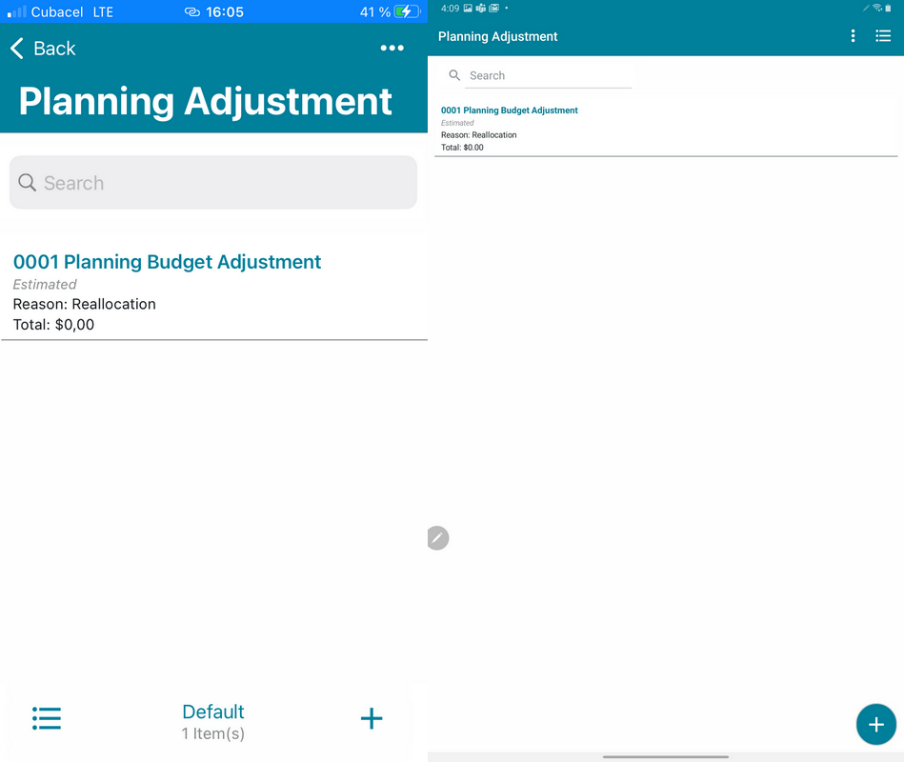Open 0001 Planning Budget Adjustment in large text
This screenshot has width=904, height=762.
pyautogui.click(x=167, y=262)
